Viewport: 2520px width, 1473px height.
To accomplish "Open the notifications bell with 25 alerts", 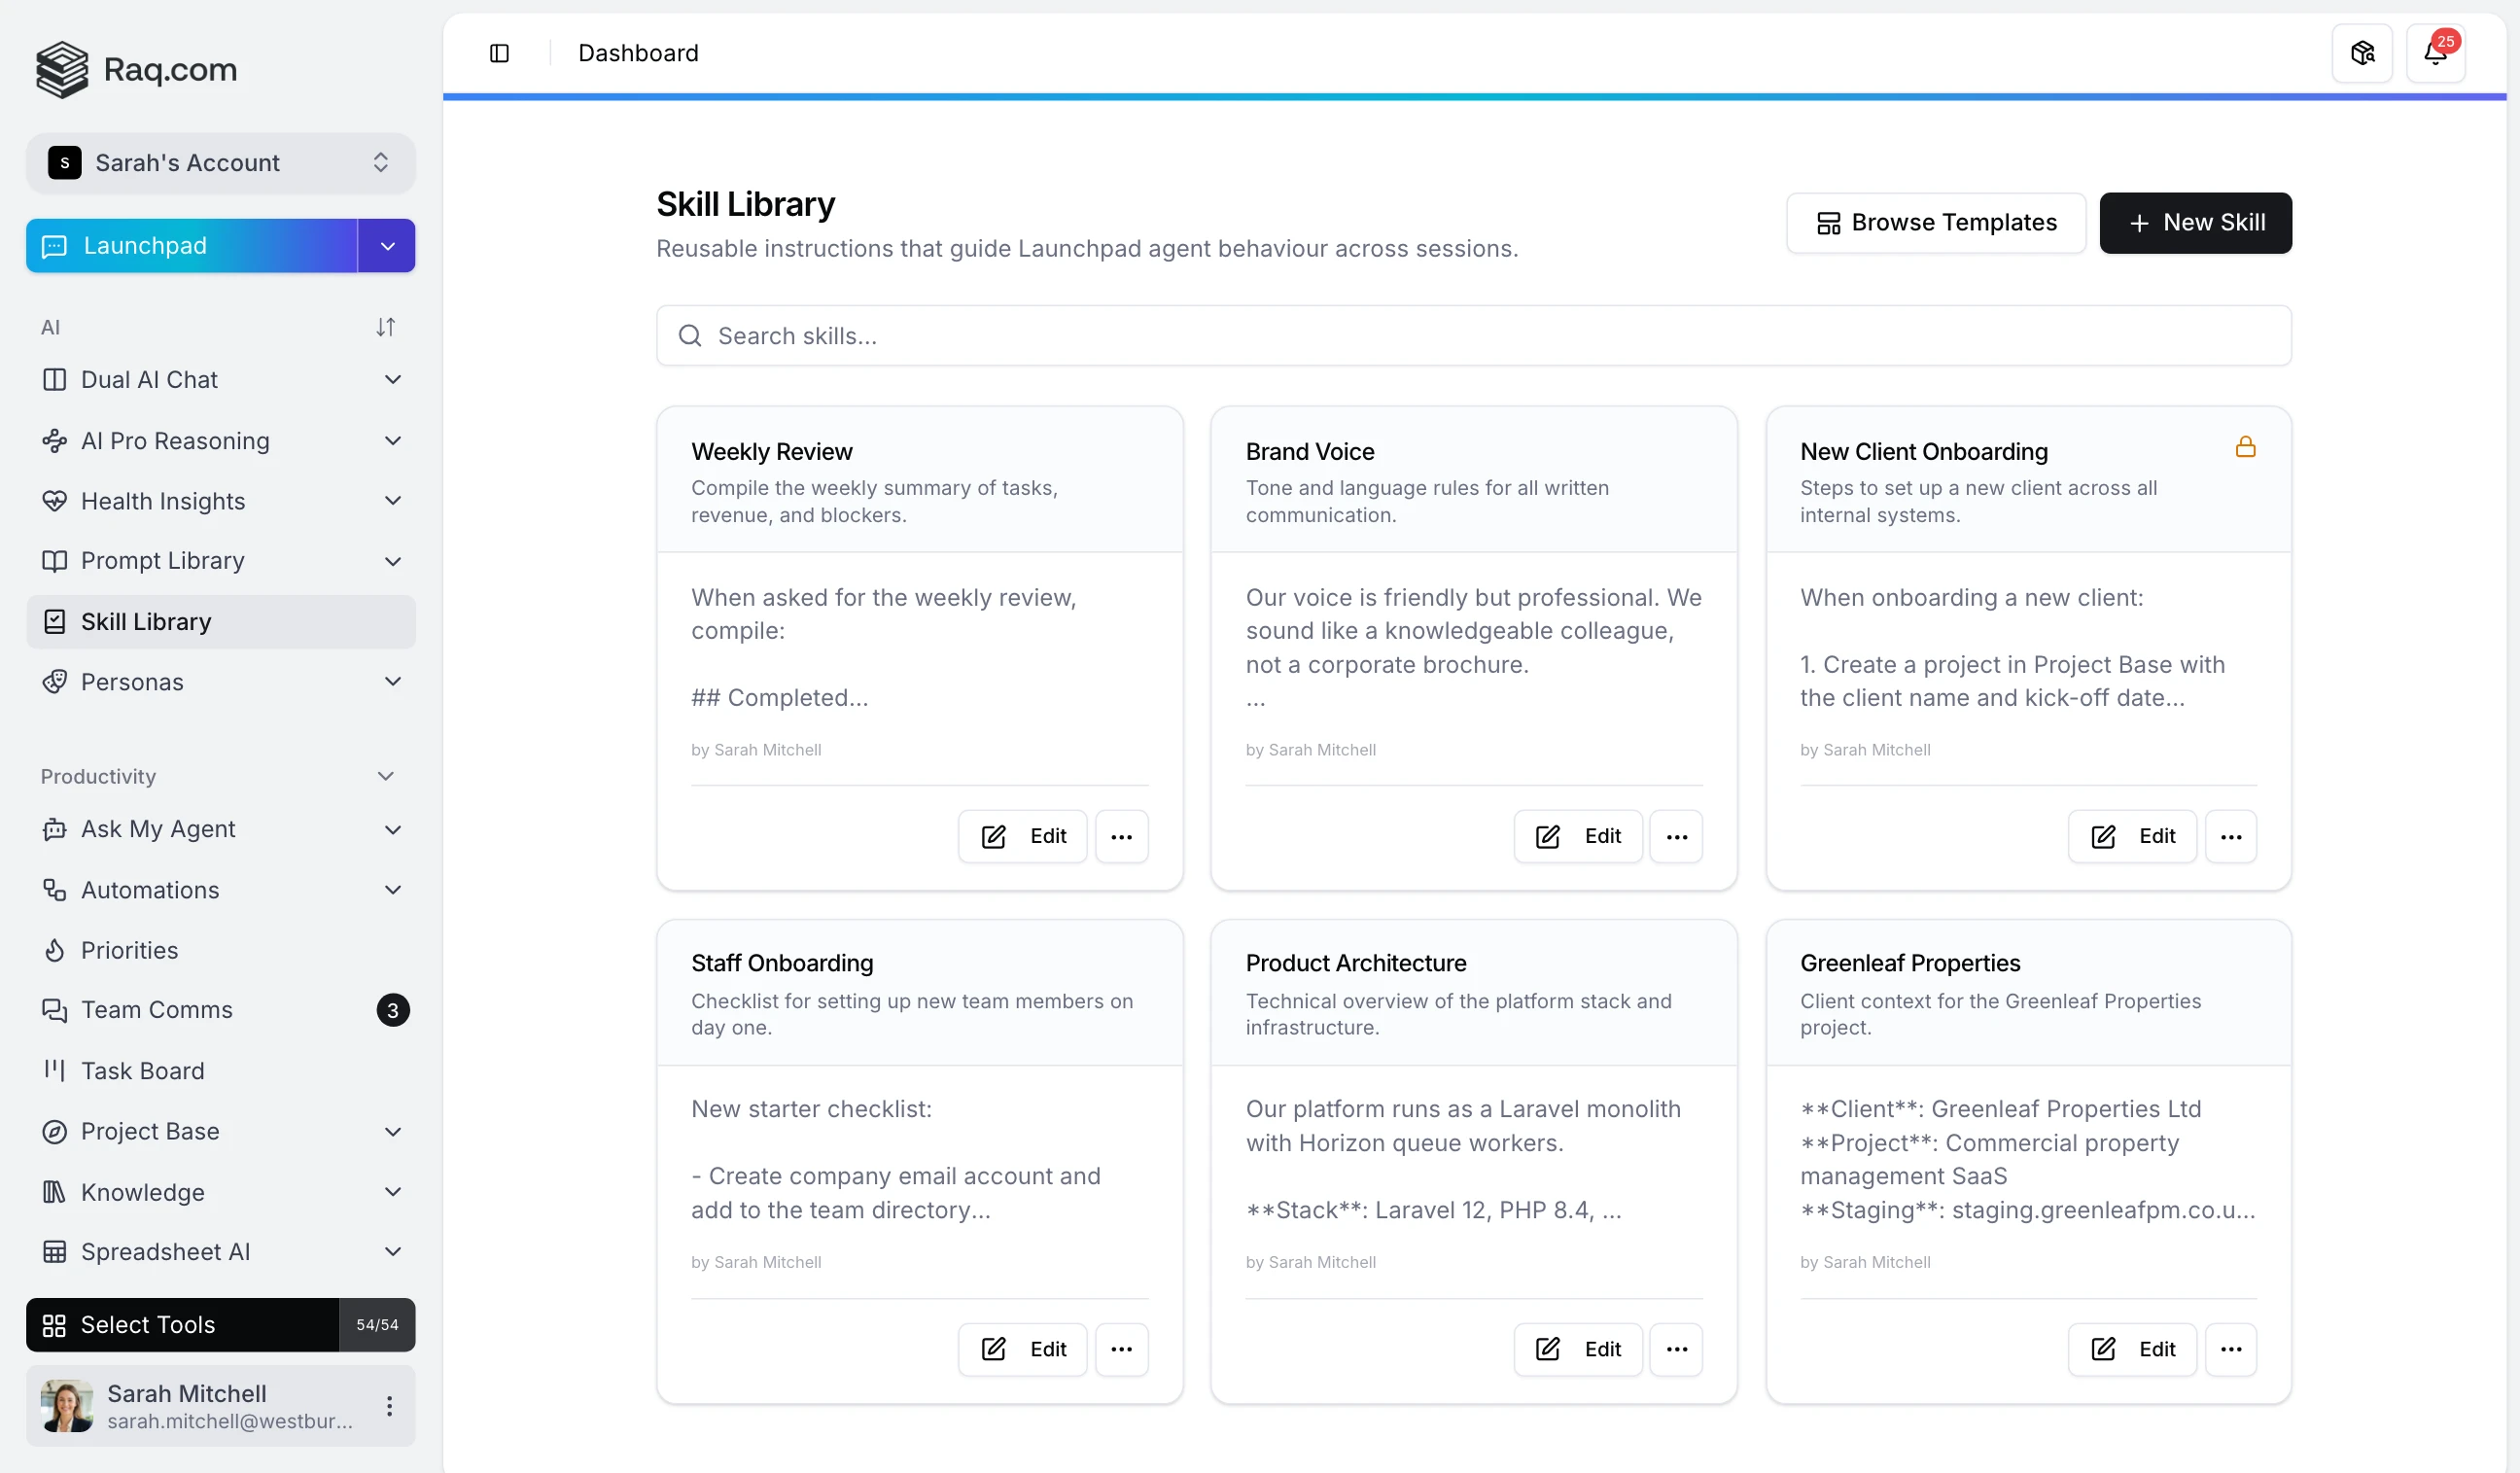I will coord(2437,52).
